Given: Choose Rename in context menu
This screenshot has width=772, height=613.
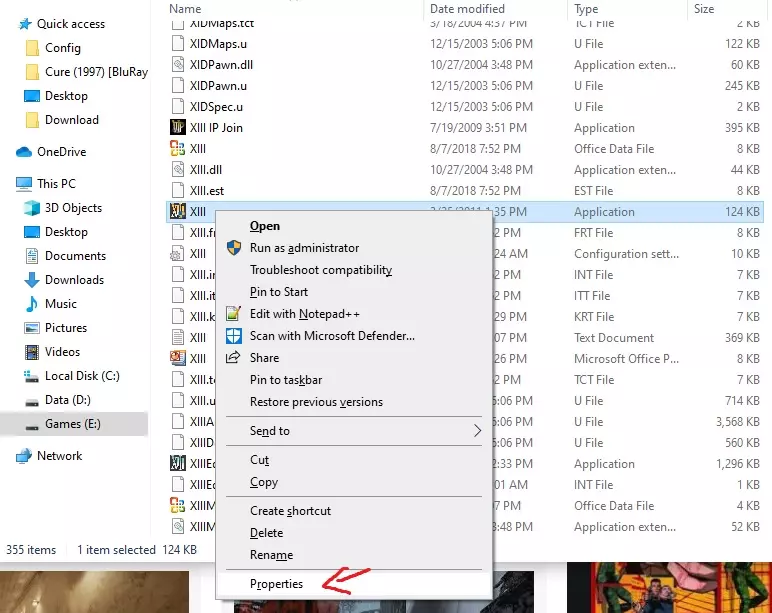Looking at the screenshot, I should [x=271, y=555].
